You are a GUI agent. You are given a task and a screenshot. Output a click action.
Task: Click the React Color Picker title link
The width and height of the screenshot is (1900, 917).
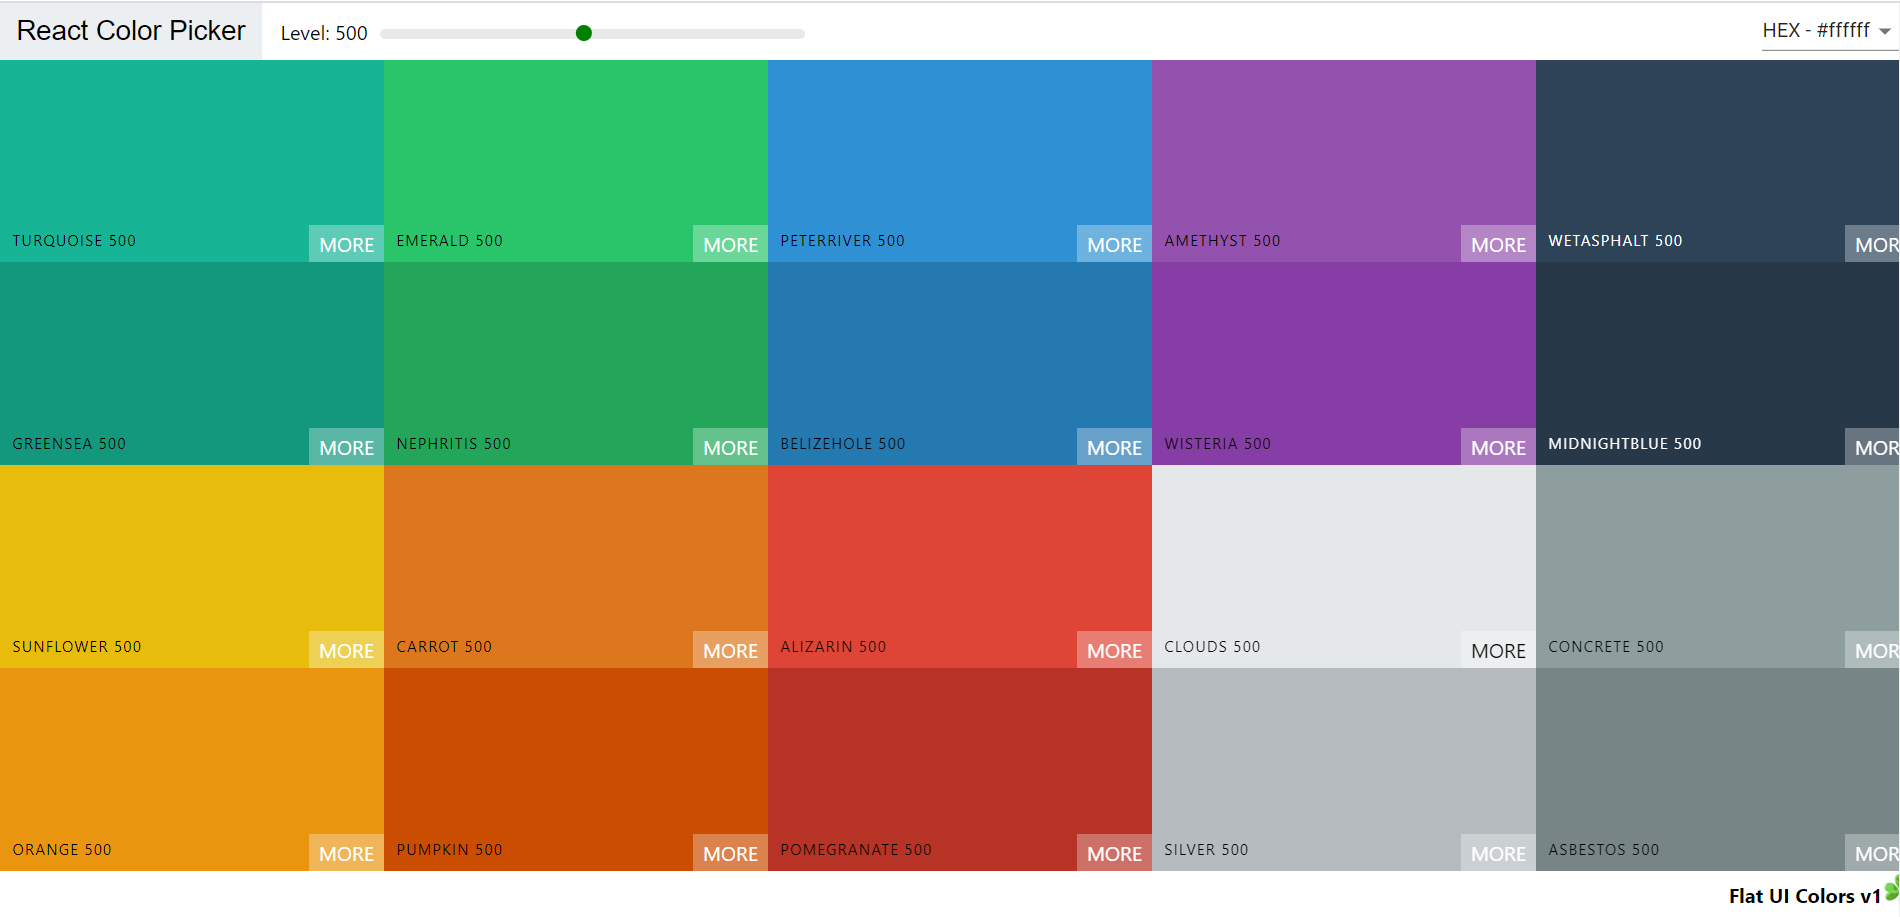point(131,31)
